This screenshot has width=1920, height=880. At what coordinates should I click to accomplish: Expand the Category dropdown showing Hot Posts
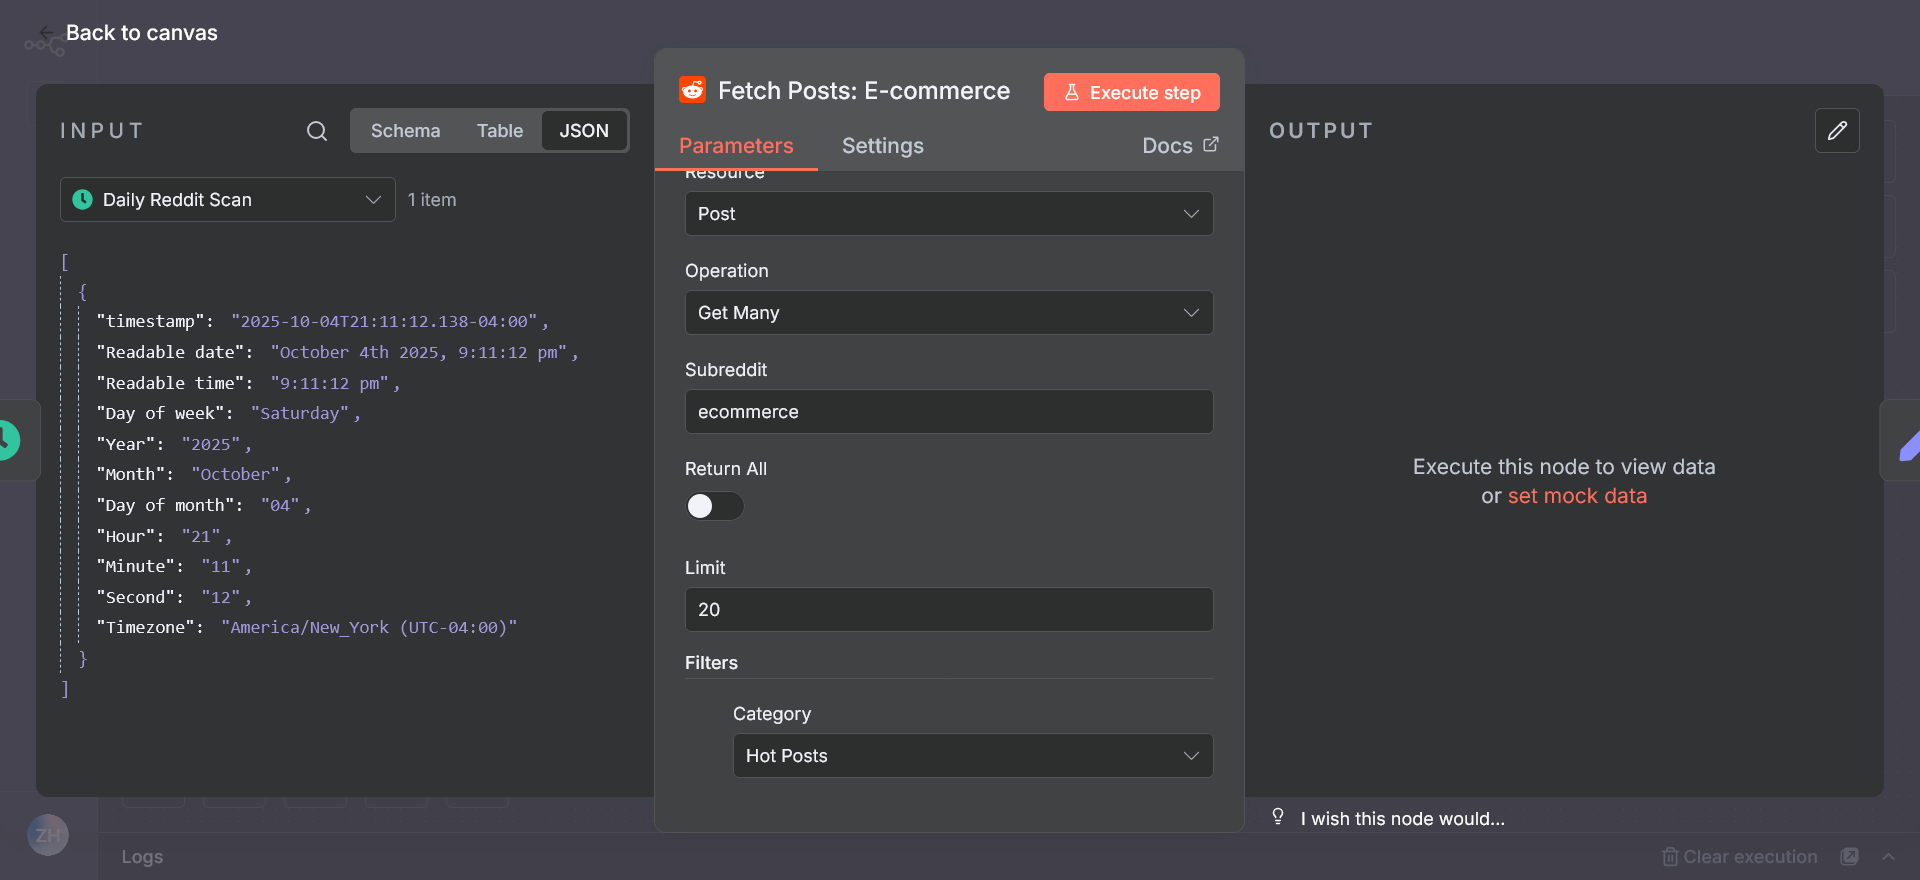pos(972,756)
